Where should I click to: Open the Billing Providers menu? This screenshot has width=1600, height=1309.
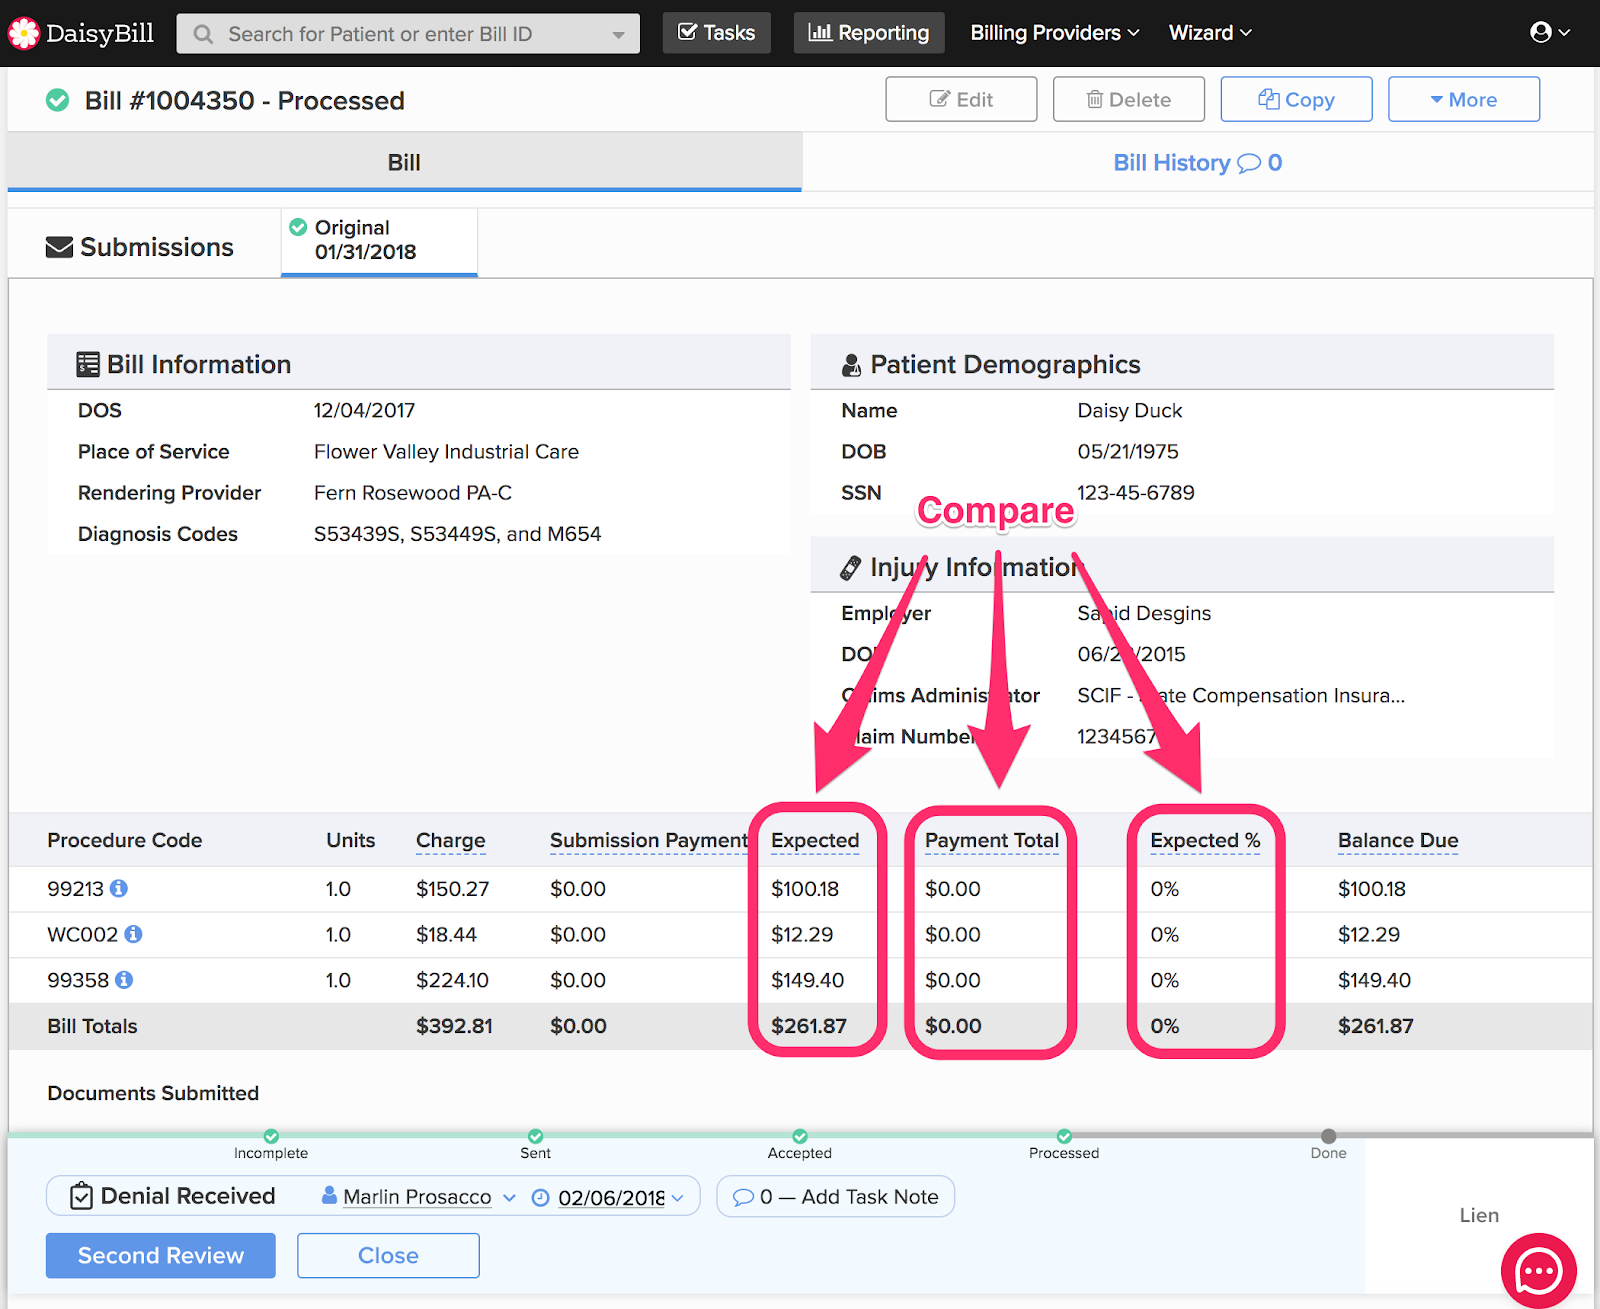(x=1055, y=33)
